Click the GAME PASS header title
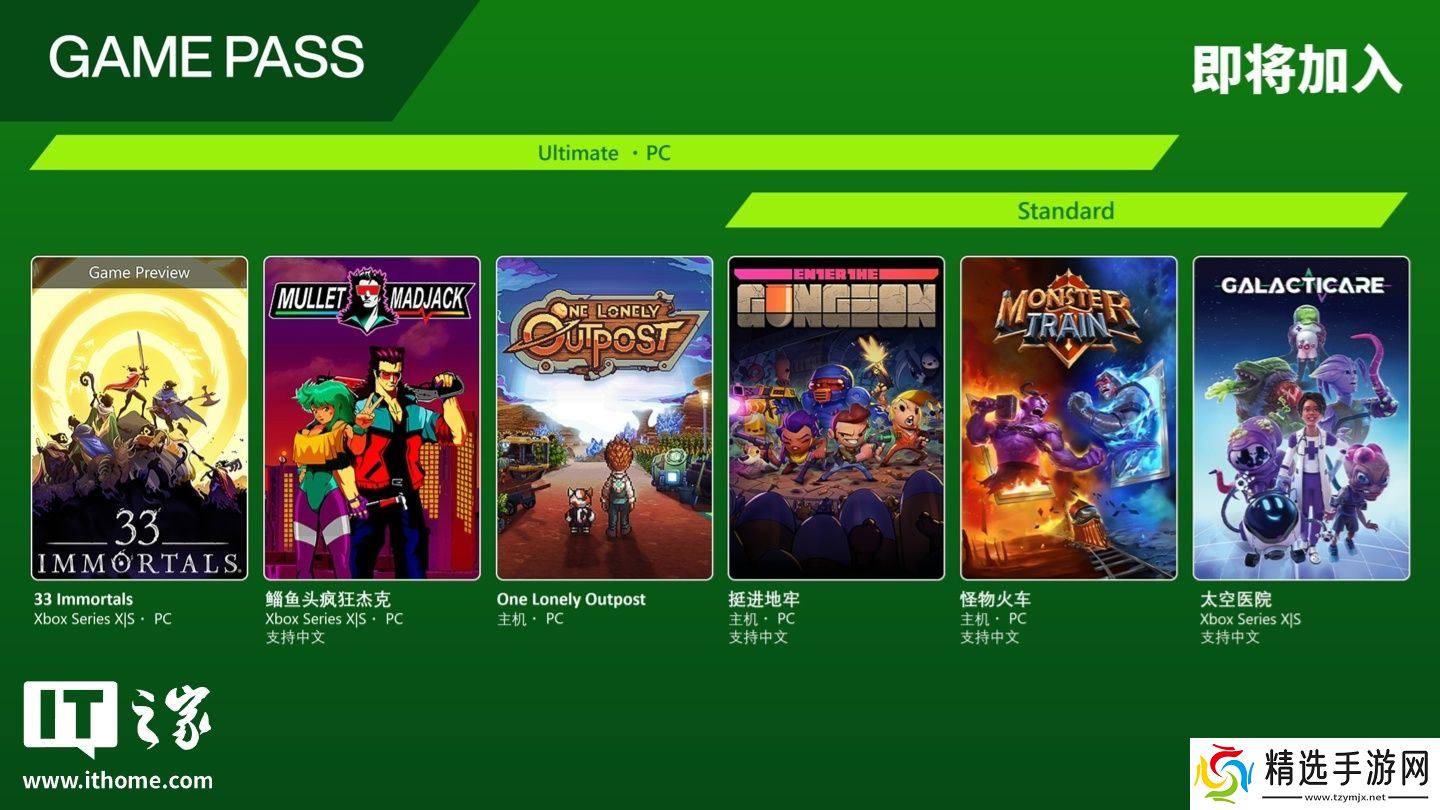Viewport: 1440px width, 810px height. [206, 56]
